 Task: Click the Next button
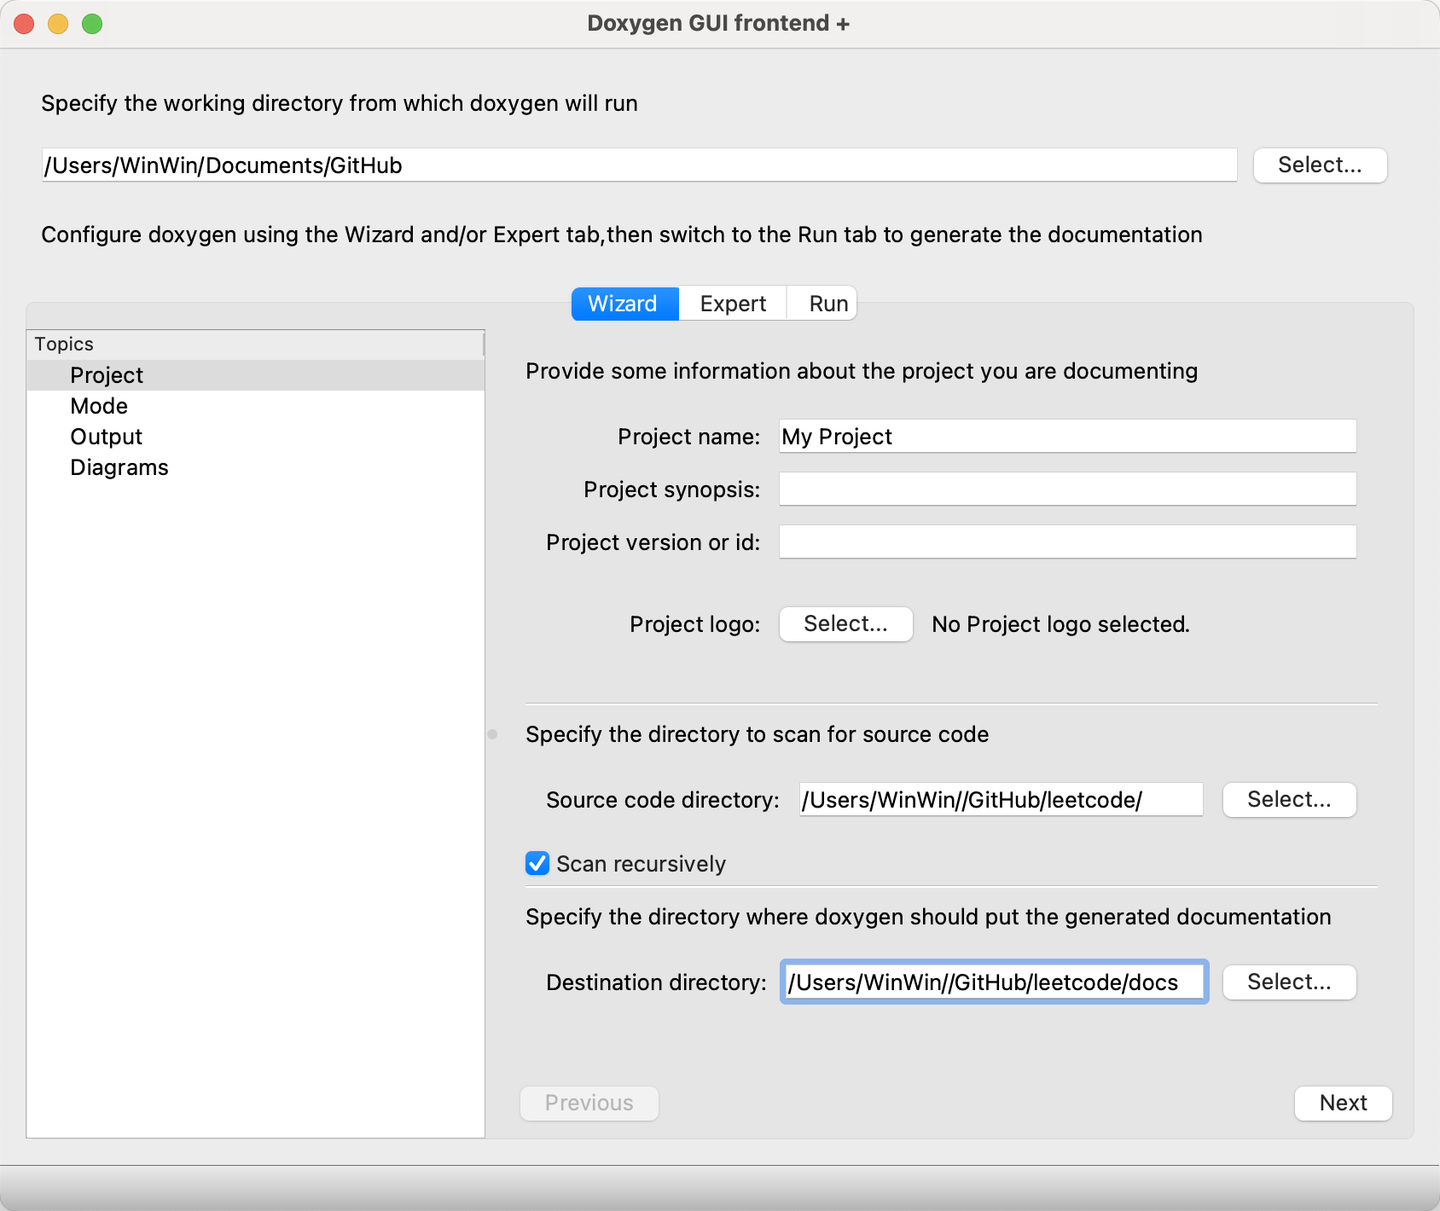pyautogui.click(x=1342, y=1103)
